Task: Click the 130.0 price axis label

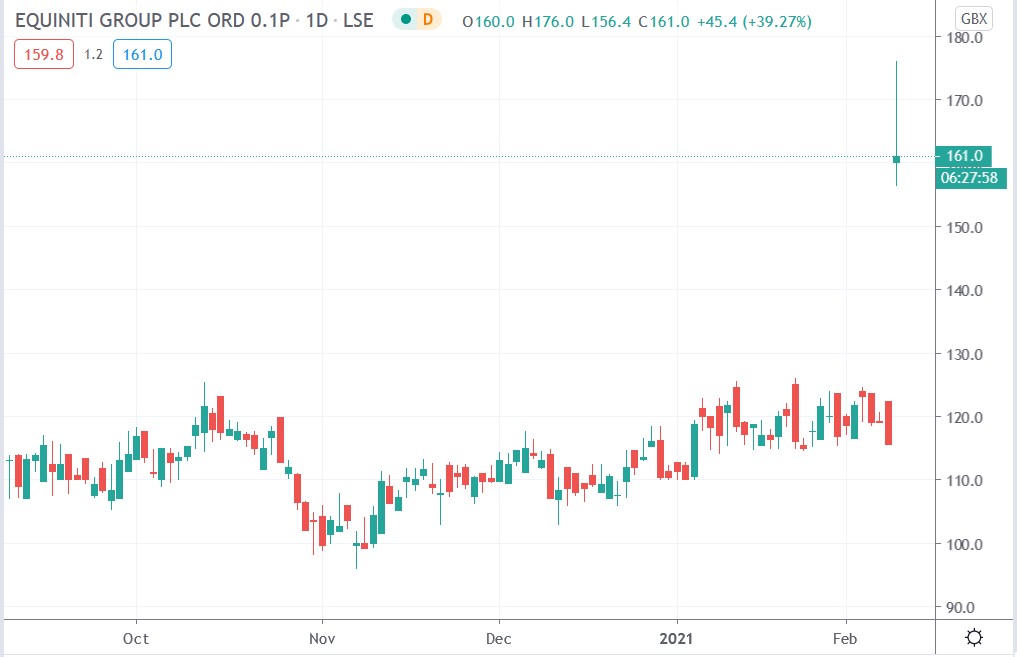Action: [964, 355]
